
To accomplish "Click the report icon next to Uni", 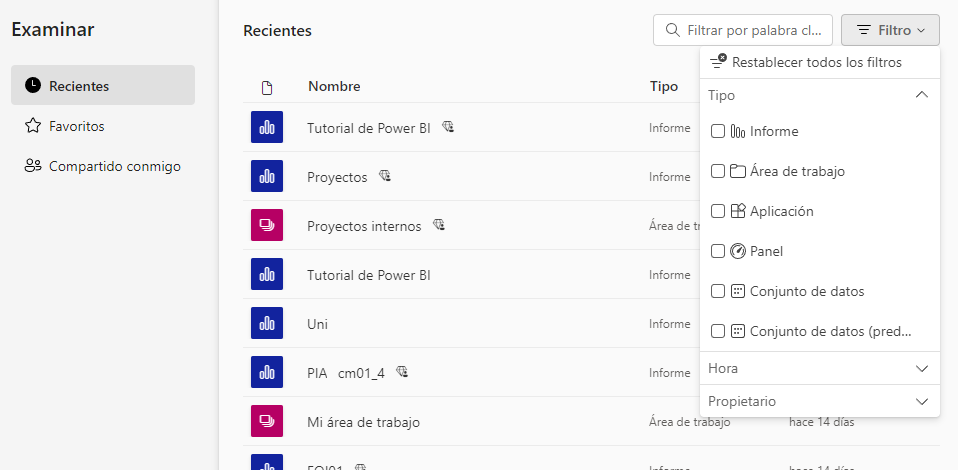I will click(x=267, y=324).
